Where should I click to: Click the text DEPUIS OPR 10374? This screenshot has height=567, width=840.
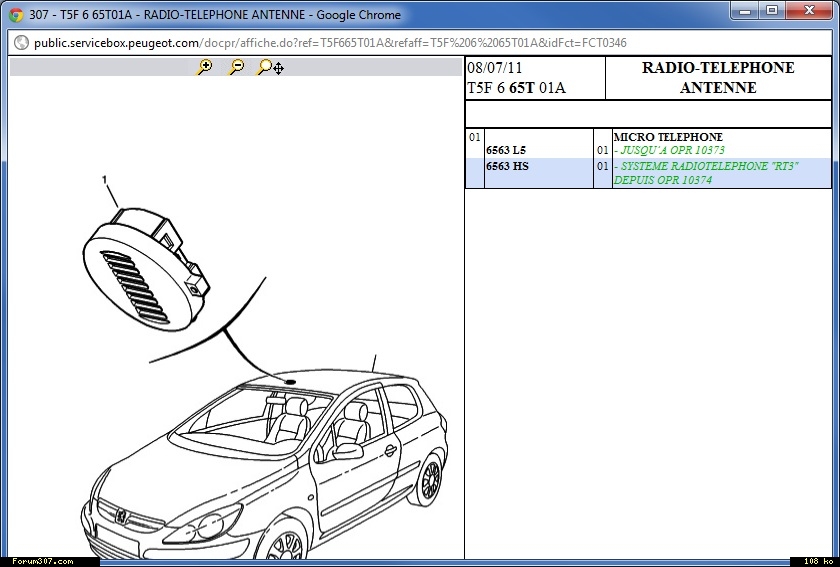pos(663,180)
